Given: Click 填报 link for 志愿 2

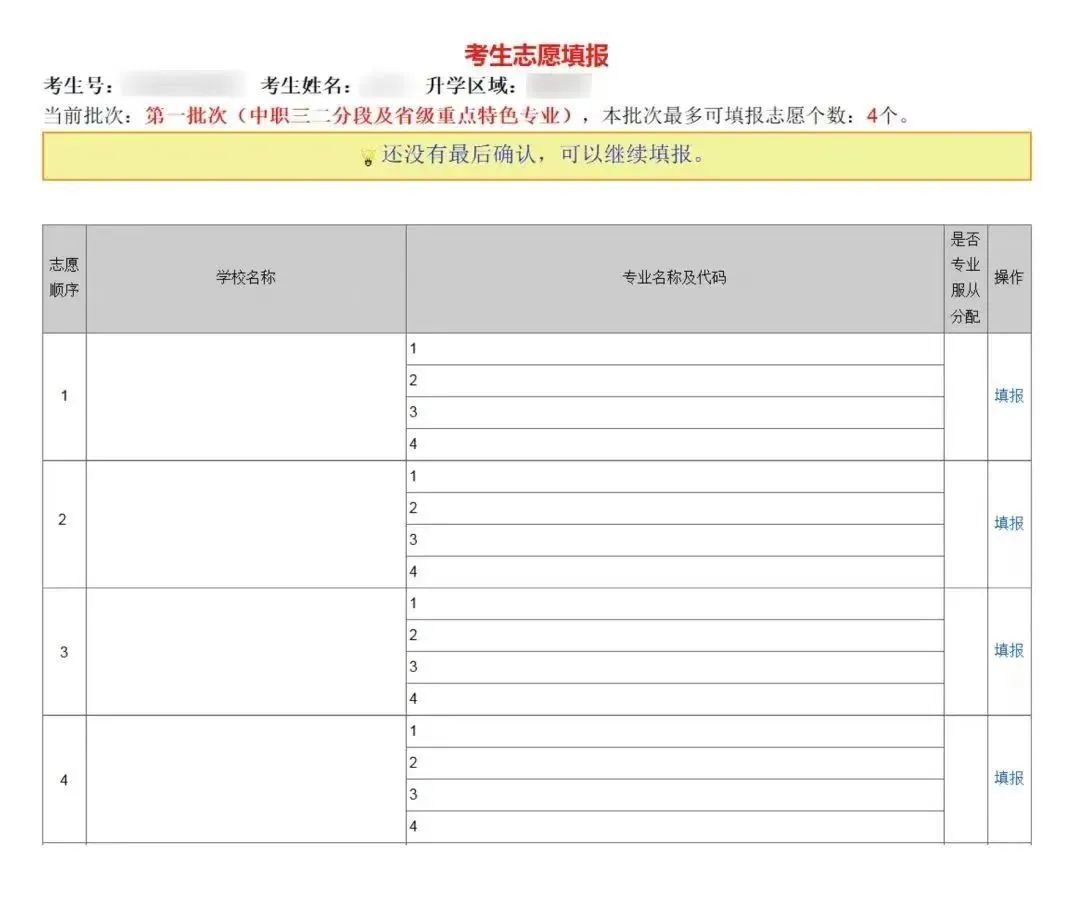Looking at the screenshot, I should (x=1008, y=523).
